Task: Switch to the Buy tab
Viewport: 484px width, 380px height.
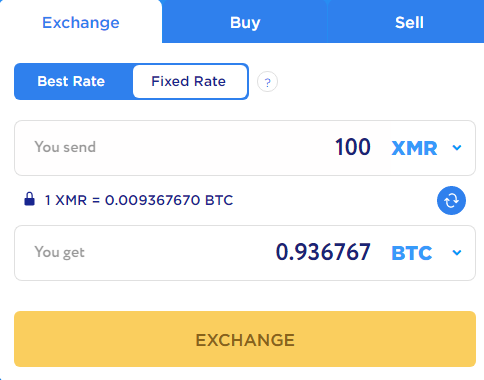Action: [245, 23]
